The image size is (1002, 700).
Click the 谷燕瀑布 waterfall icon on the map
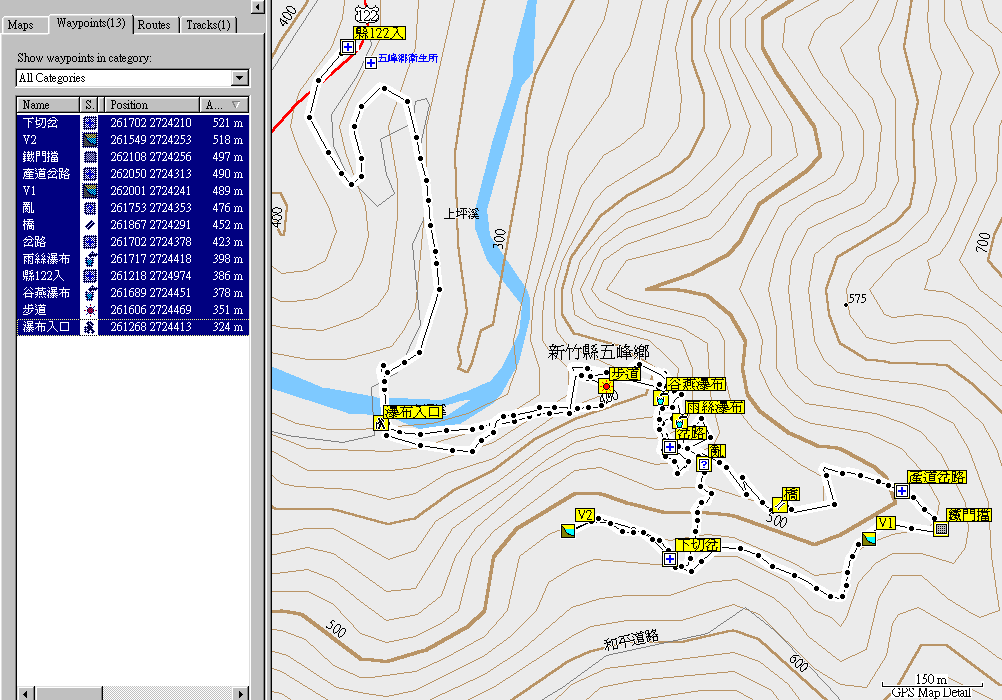pos(661,399)
